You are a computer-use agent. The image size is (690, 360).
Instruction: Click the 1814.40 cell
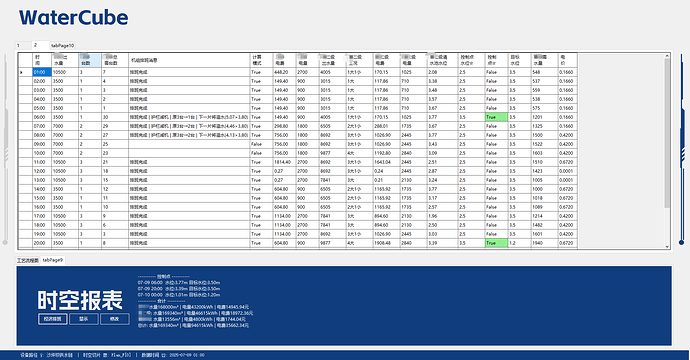[x=284, y=162]
